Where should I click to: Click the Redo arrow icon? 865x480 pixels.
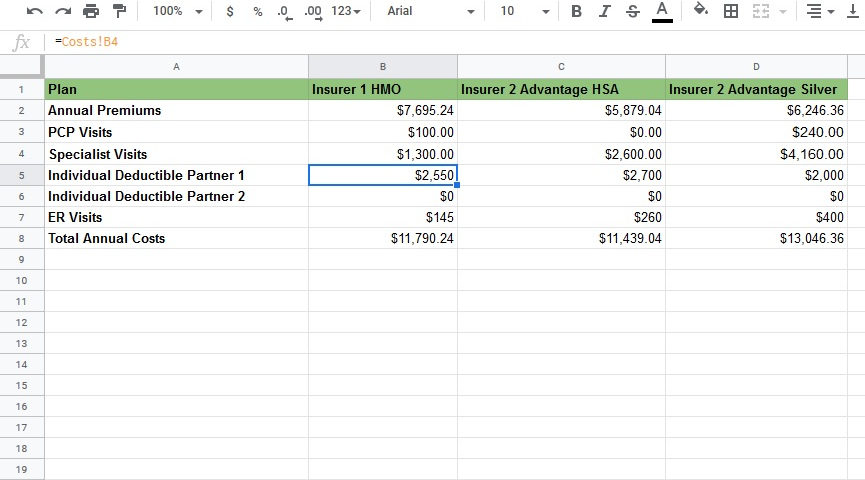[63, 11]
